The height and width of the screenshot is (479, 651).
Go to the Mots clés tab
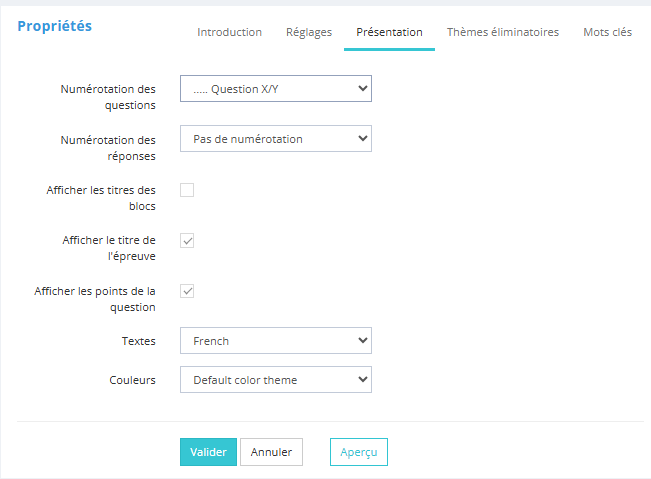607,32
